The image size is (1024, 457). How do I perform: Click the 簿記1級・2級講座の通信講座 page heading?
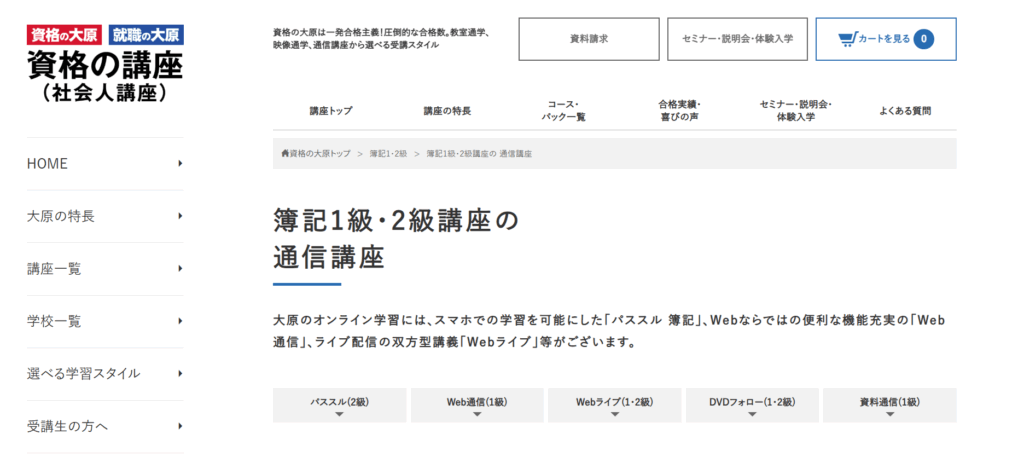pos(396,240)
